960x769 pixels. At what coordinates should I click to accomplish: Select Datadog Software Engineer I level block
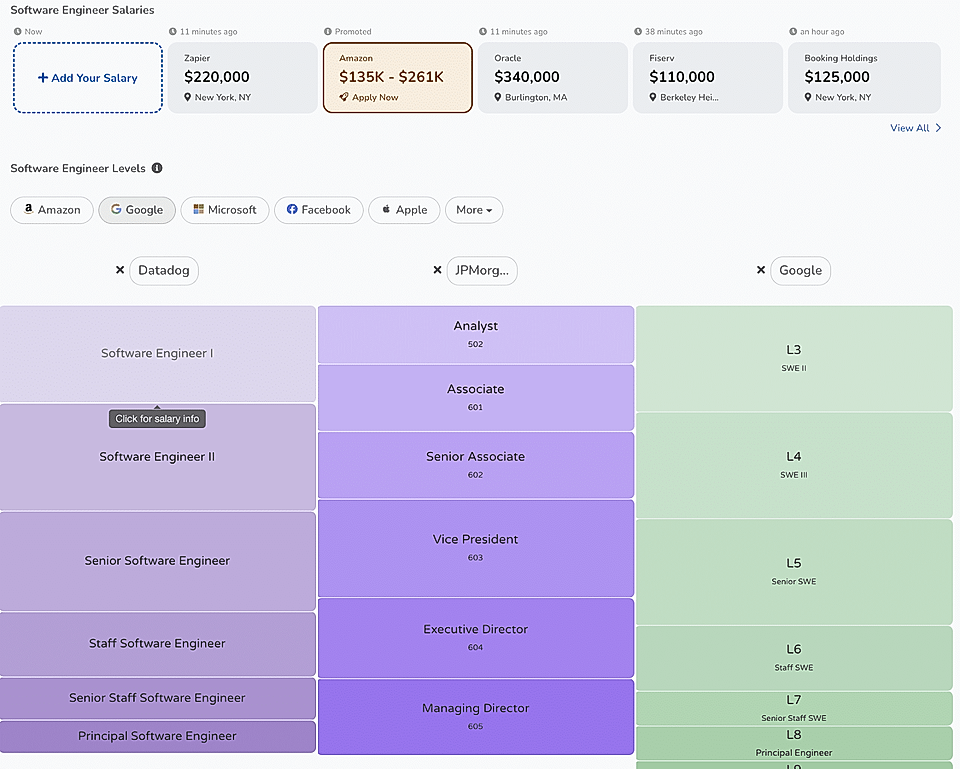pyautogui.click(x=157, y=354)
